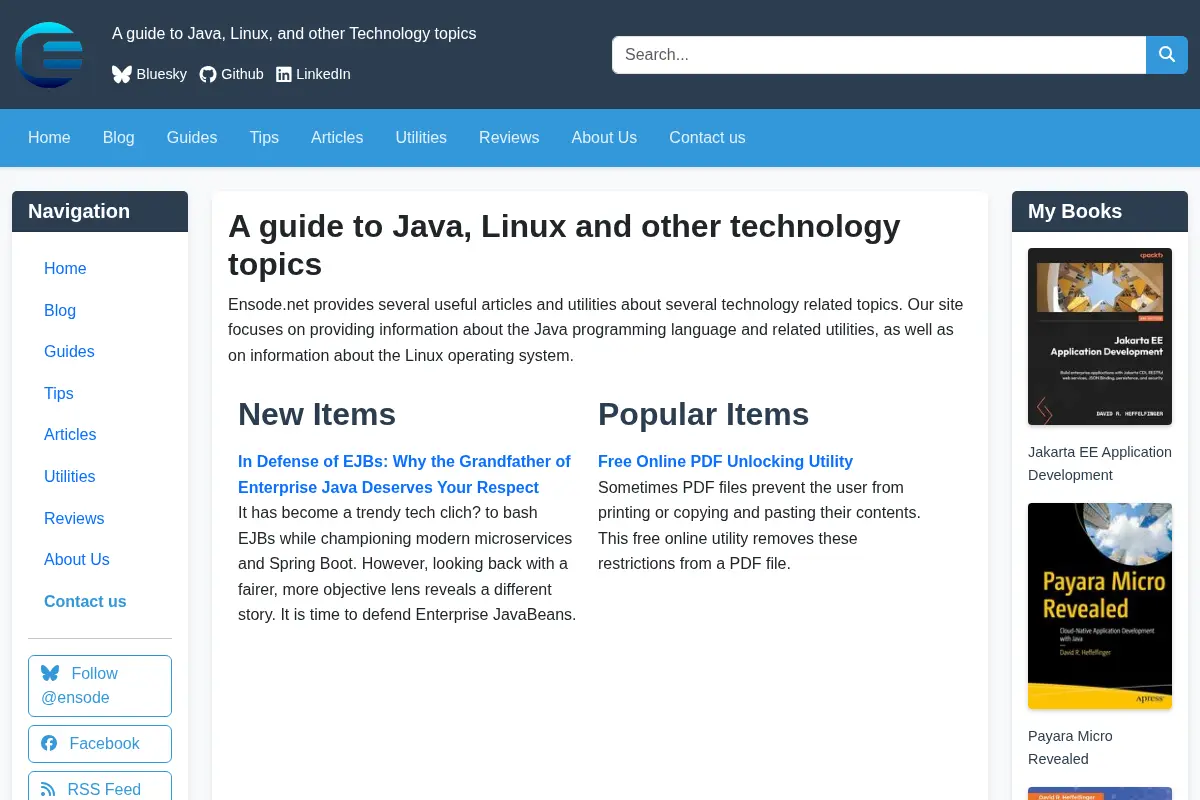Screen dimensions: 1200x800
Task: Select Contact us in the Navigation sidebar
Action: click(x=85, y=602)
